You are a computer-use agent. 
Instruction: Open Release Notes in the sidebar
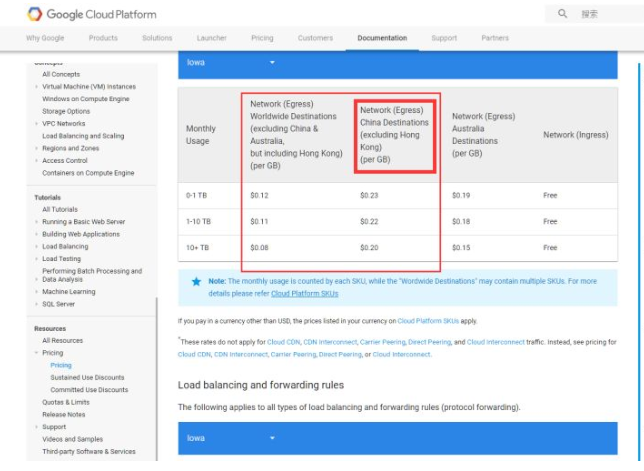(64, 414)
